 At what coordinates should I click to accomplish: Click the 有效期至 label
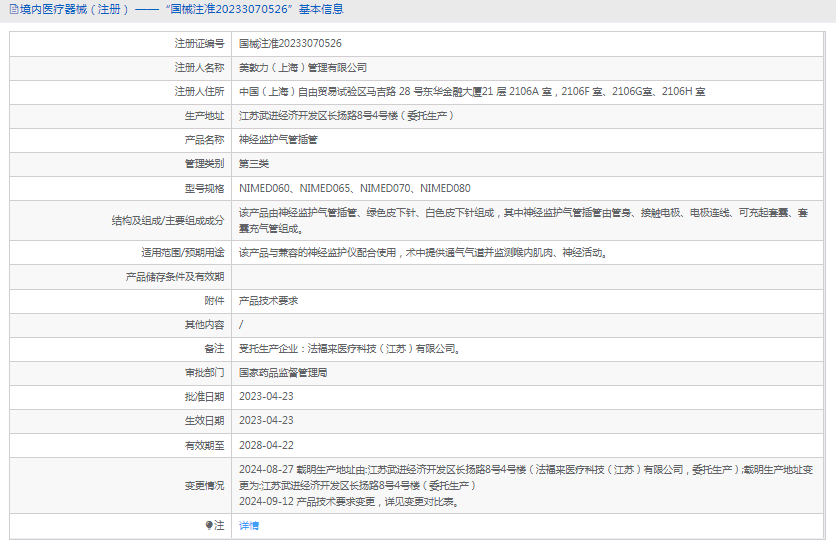point(204,445)
